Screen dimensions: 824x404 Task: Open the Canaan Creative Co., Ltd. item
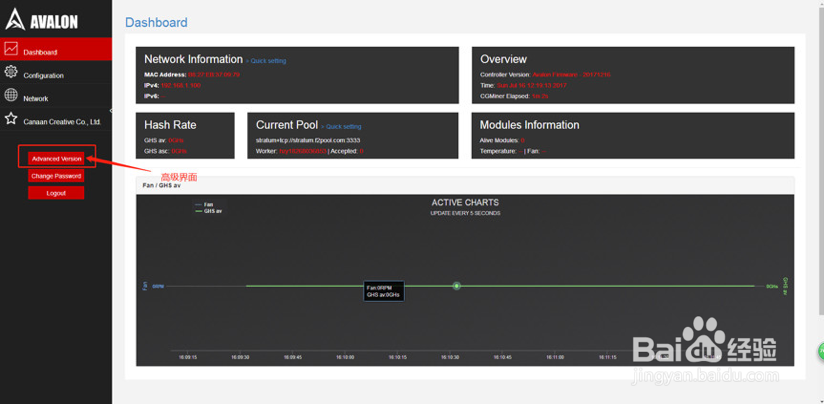tap(56, 119)
